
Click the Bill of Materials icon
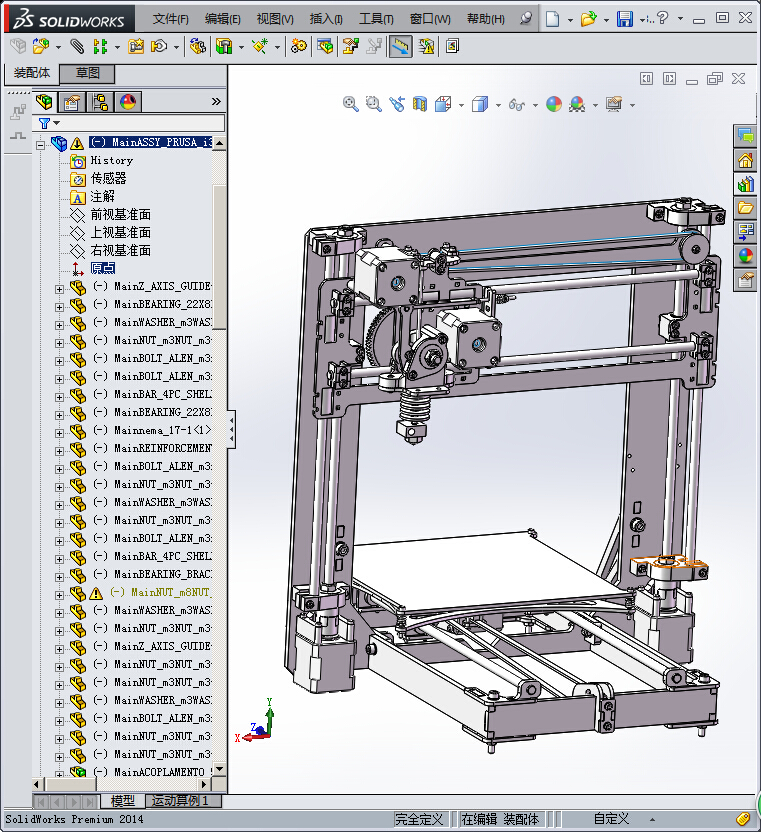click(325, 47)
